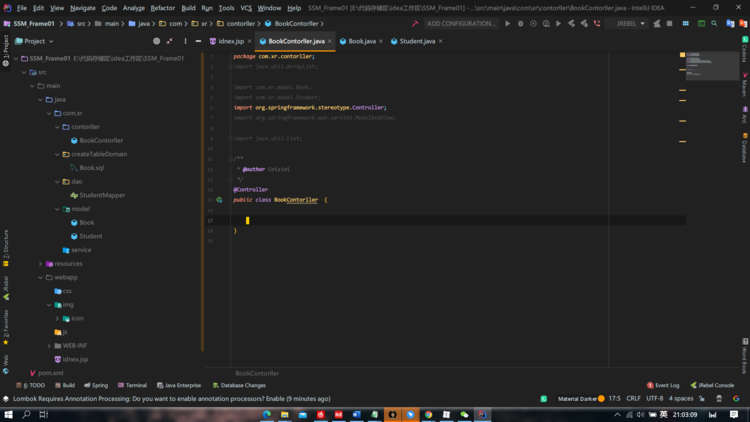Click the class gutter icon on line 15
Viewport: 750px width, 422px height.
[x=219, y=200]
